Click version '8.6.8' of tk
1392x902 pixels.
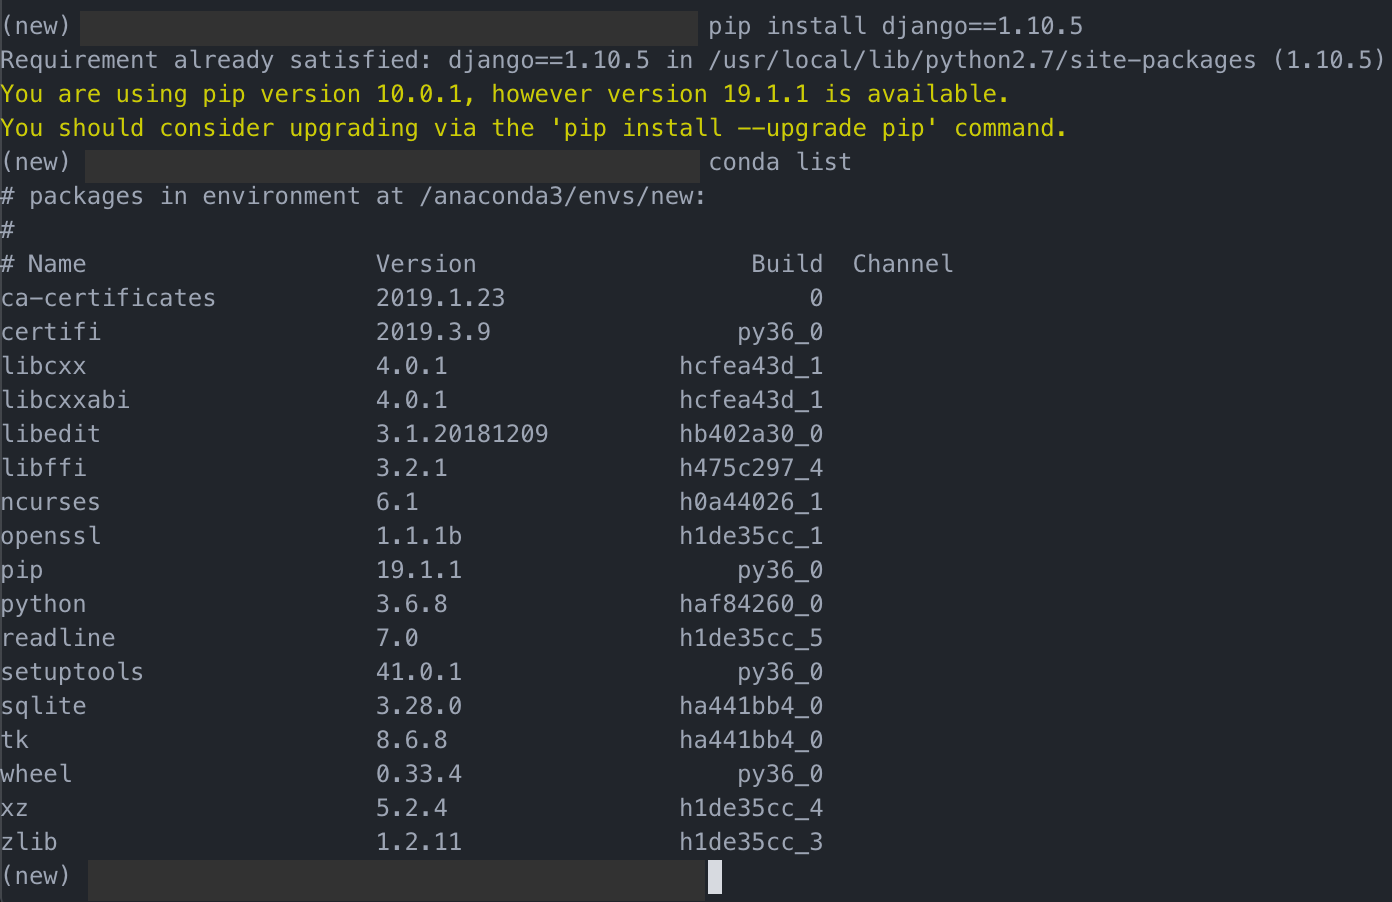[x=412, y=740]
